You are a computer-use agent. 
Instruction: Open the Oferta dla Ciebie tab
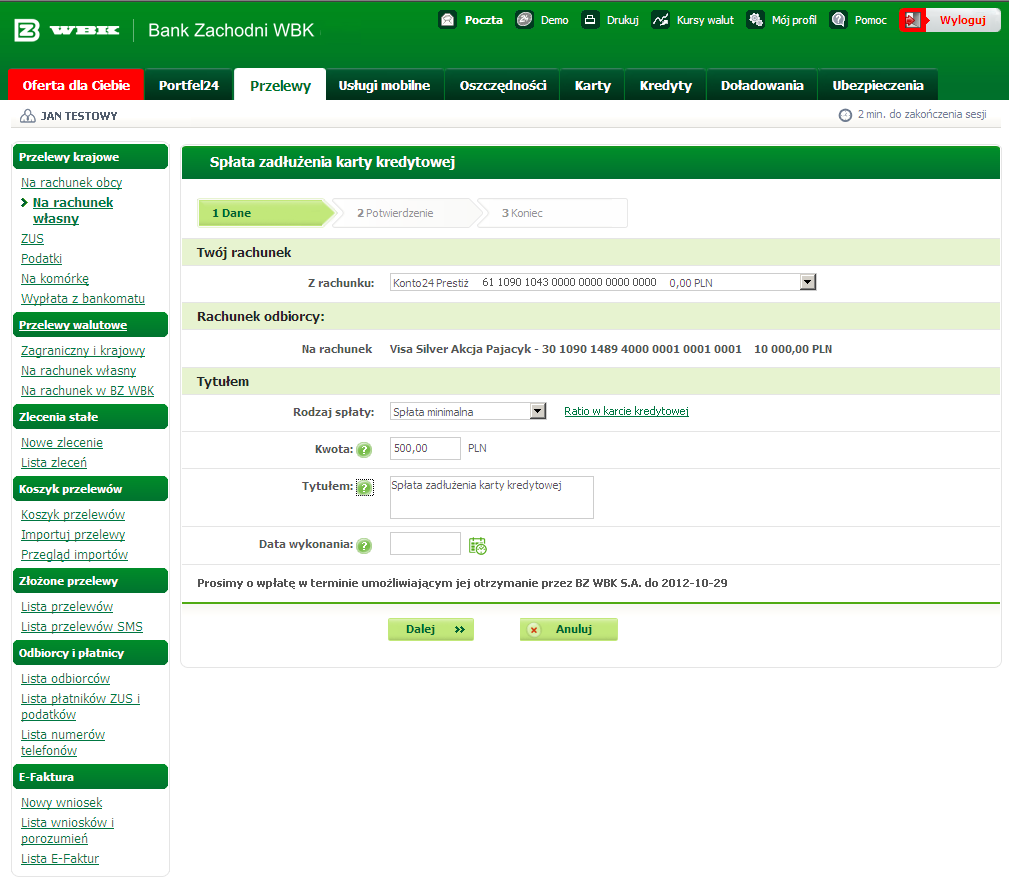pyautogui.click(x=76, y=85)
